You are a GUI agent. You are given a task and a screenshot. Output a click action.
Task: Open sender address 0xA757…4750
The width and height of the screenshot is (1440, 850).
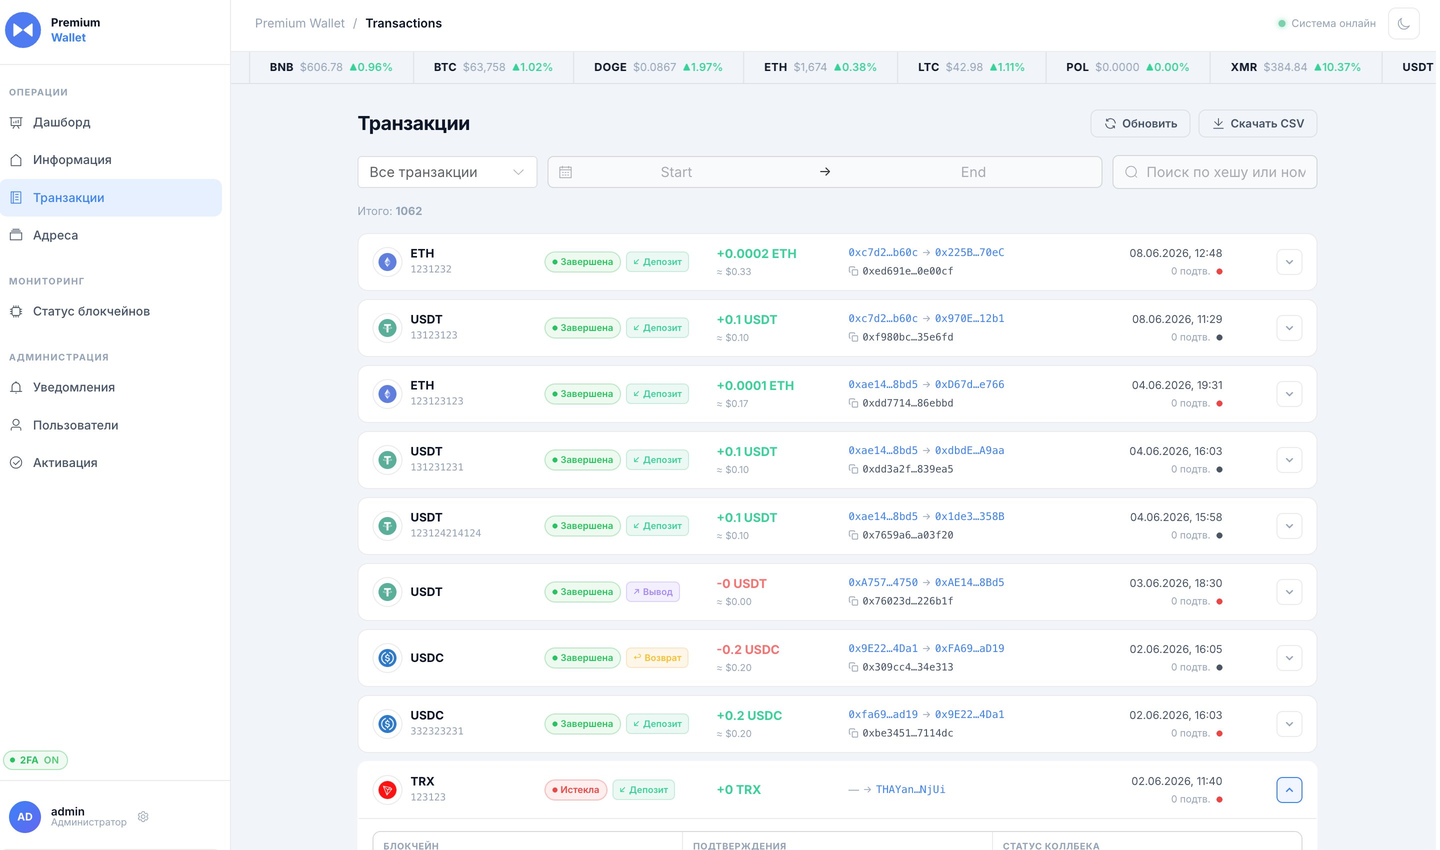click(x=883, y=583)
